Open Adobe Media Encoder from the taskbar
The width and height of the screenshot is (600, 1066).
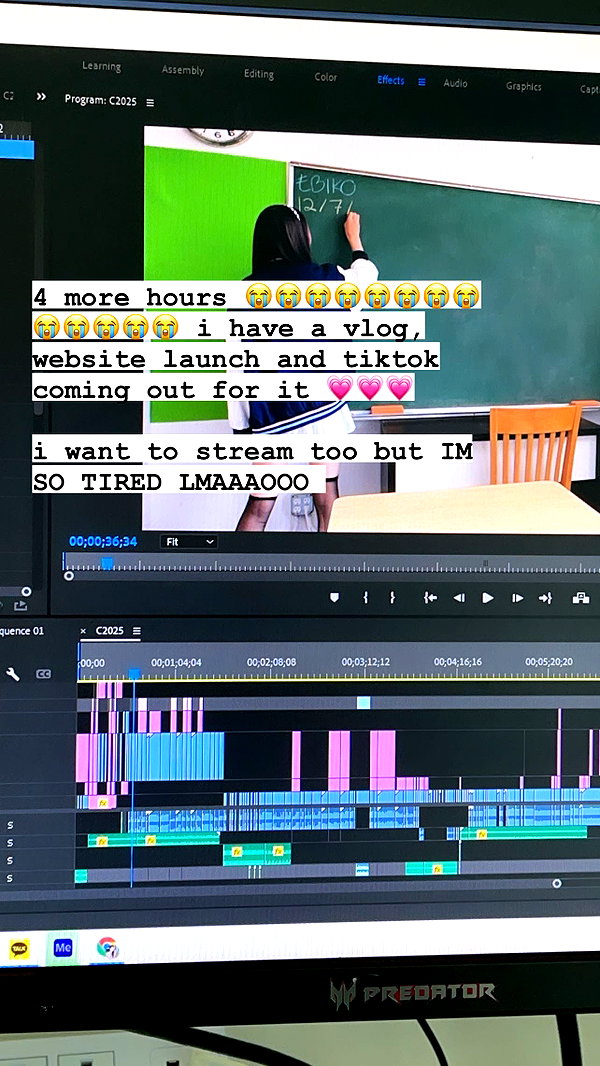tap(63, 947)
